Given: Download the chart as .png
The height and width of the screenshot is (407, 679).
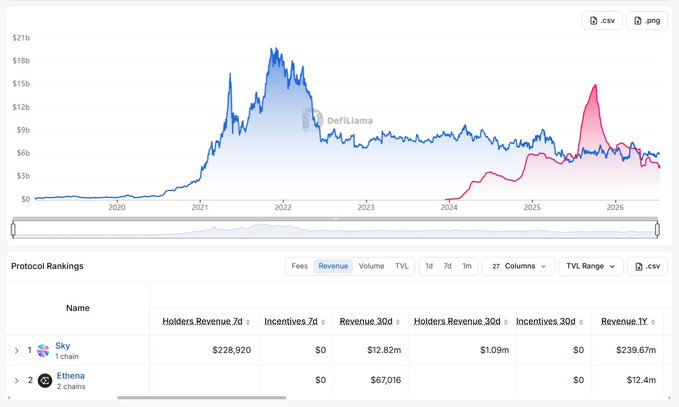Looking at the screenshot, I should [647, 20].
